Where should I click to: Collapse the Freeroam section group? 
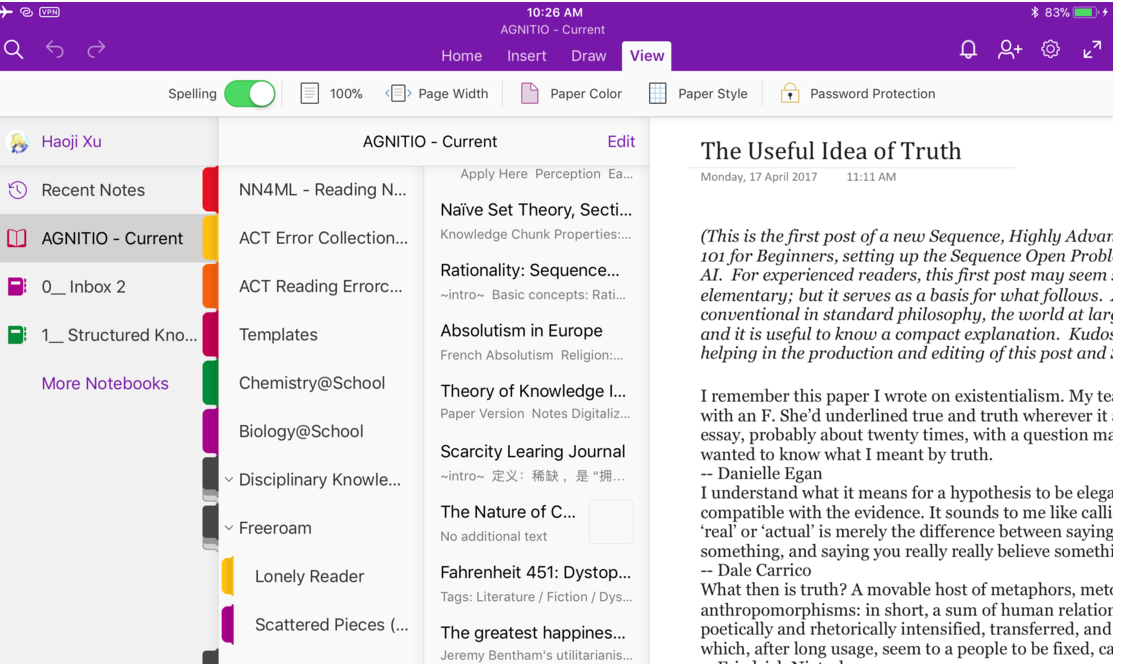coord(227,528)
